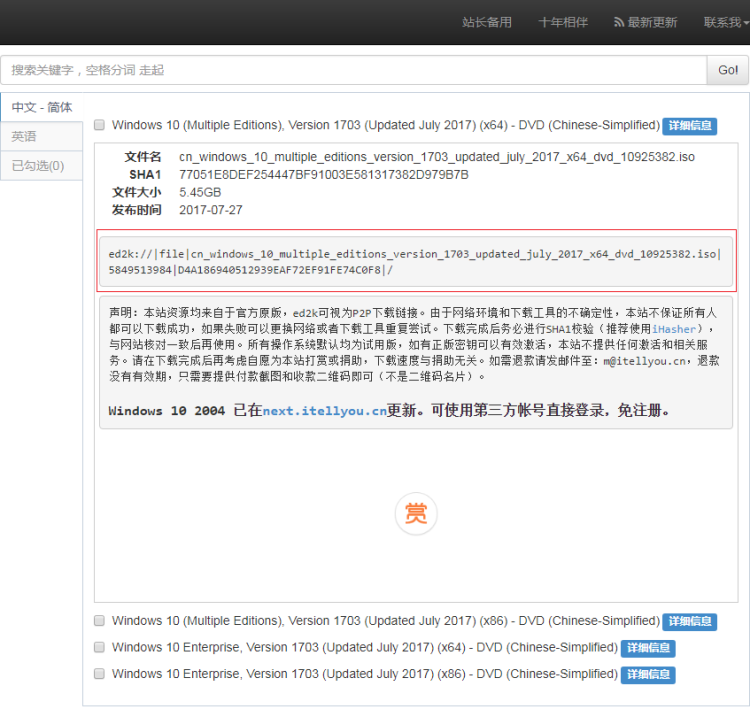Select the SHA1 value 77051E8DEF...
The width and height of the screenshot is (750, 709).
(324, 175)
